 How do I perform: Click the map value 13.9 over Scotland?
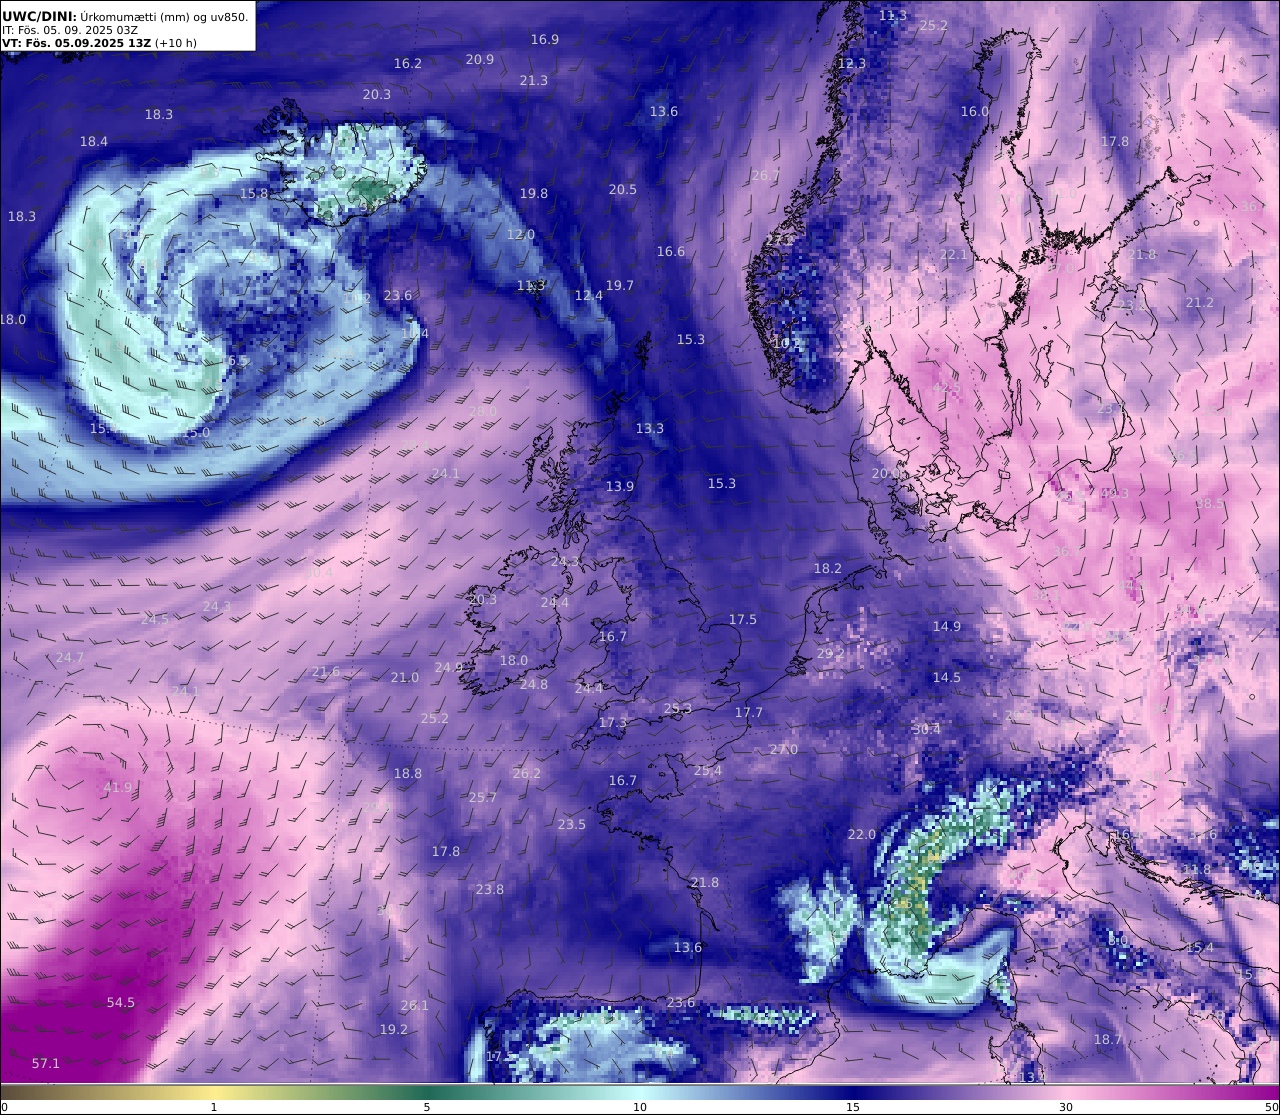pos(620,487)
